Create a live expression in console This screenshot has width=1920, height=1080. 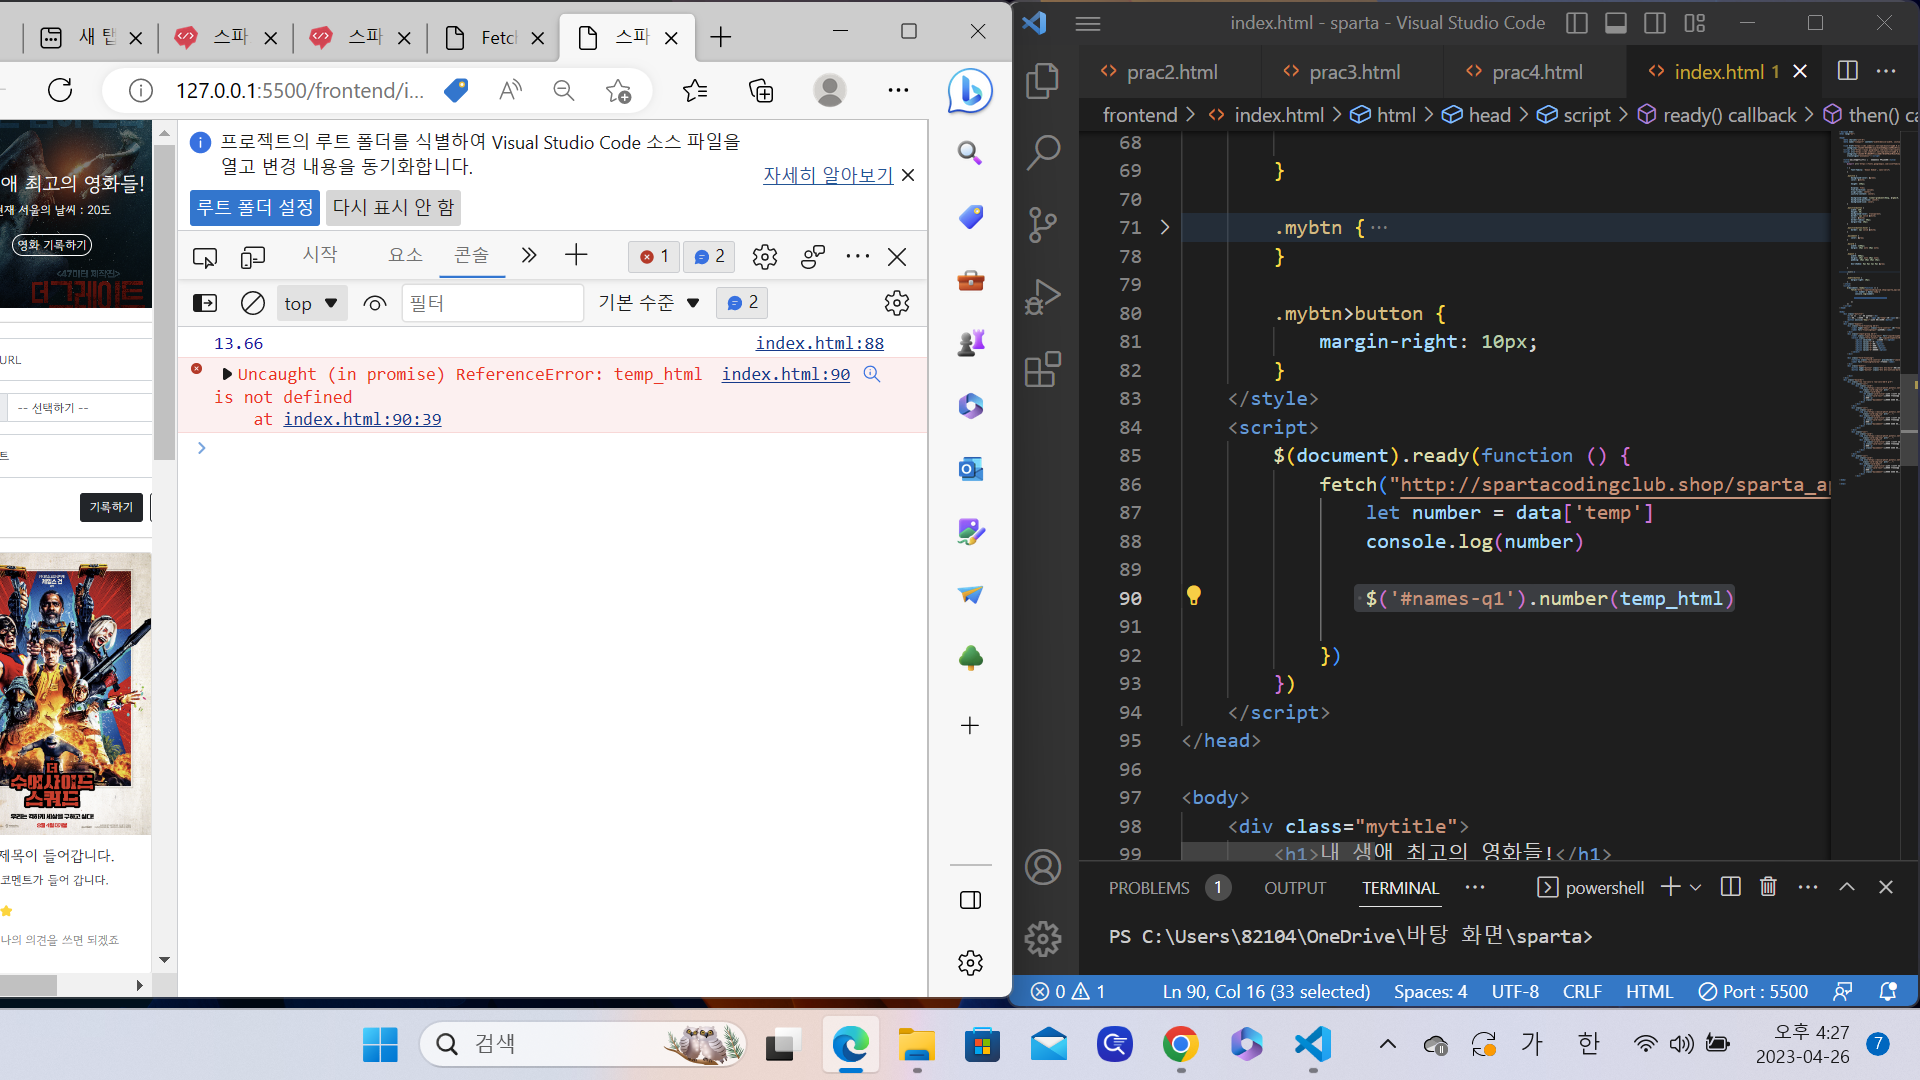[375, 303]
